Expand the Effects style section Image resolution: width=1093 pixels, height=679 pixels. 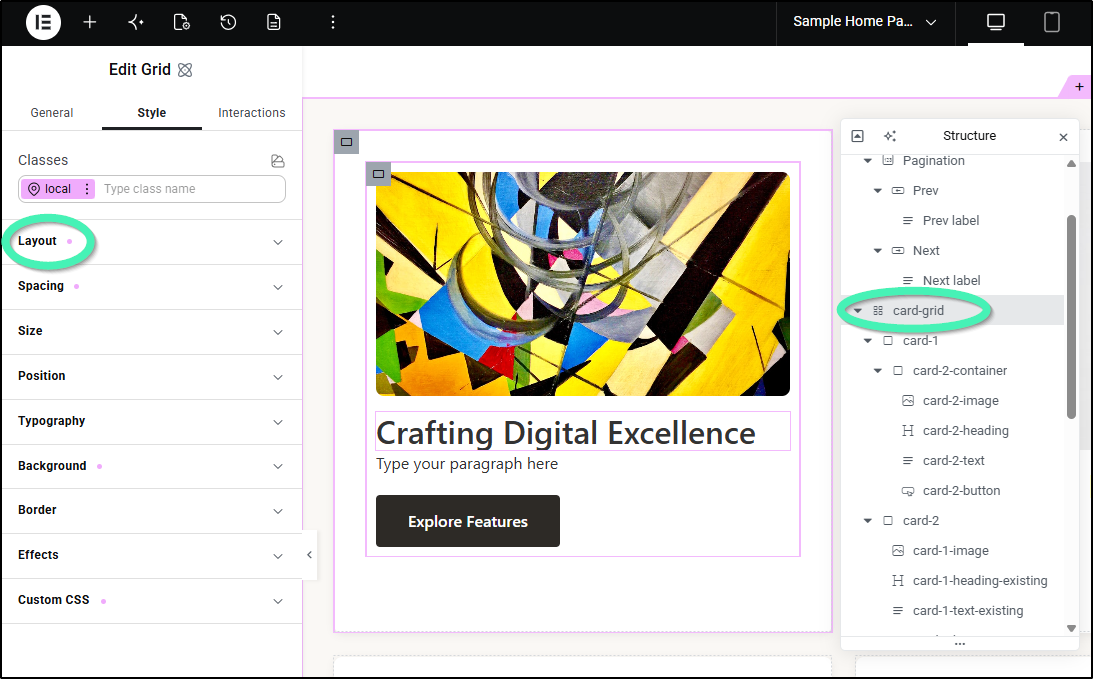tap(151, 555)
